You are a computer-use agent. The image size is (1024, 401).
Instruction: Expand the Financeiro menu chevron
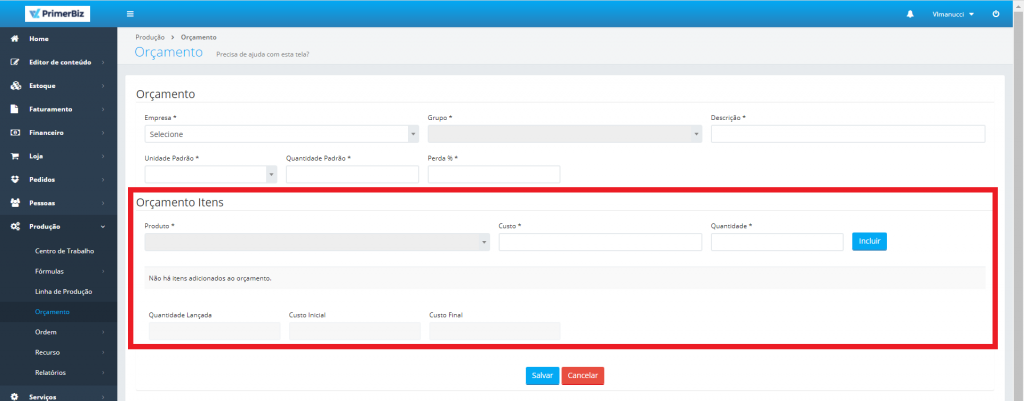103,133
